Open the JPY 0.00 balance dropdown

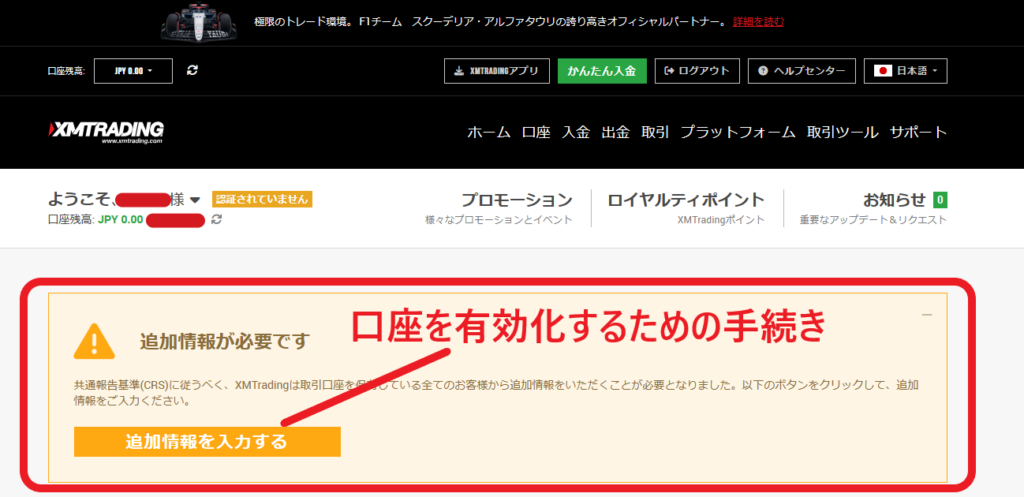133,71
